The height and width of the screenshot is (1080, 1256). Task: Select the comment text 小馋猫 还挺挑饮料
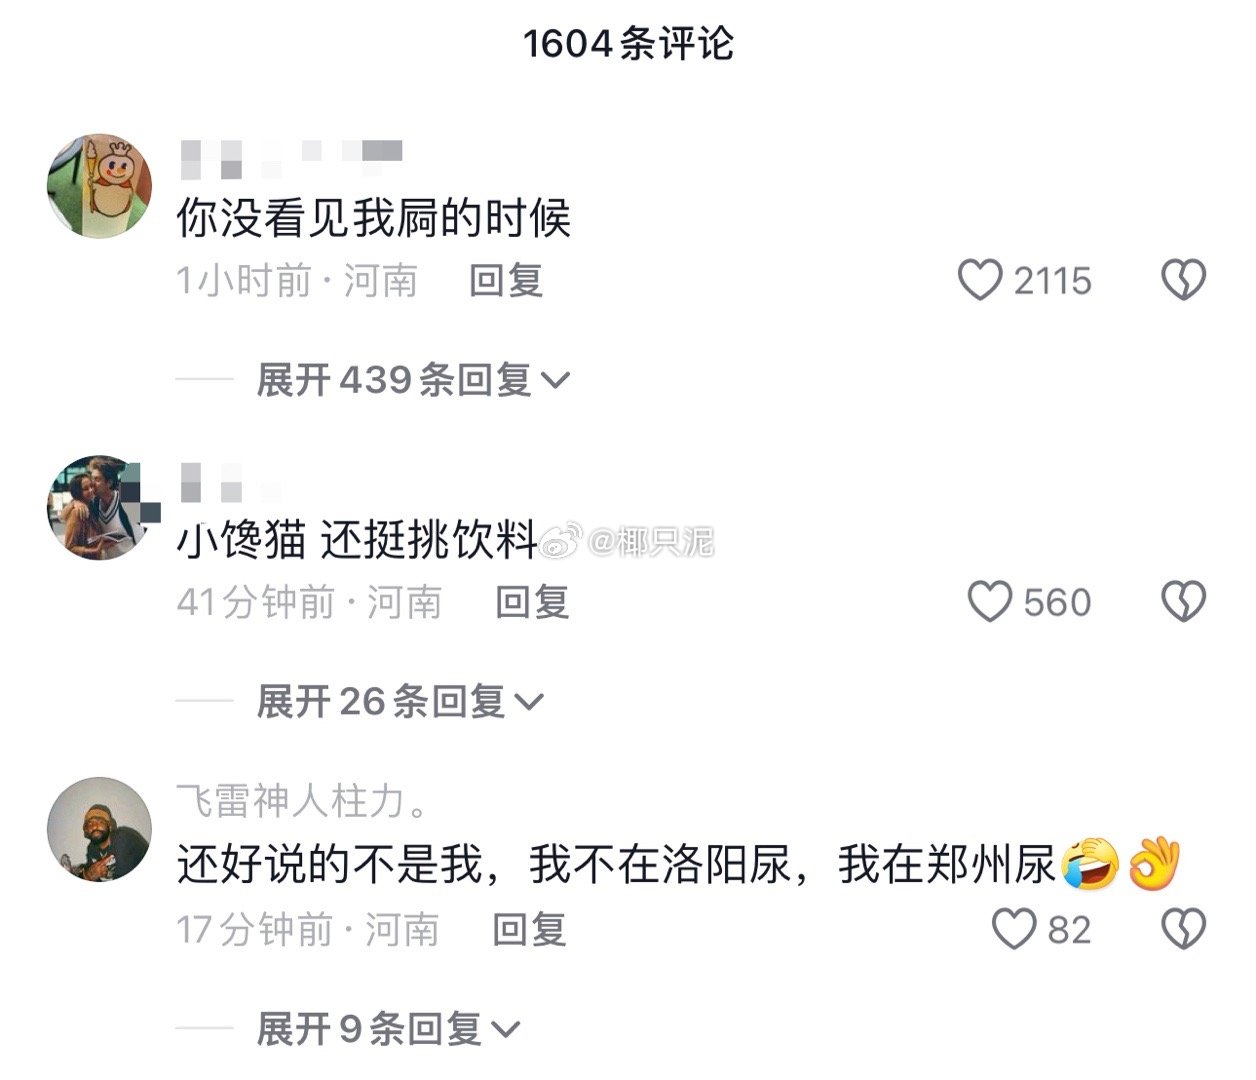tap(358, 541)
